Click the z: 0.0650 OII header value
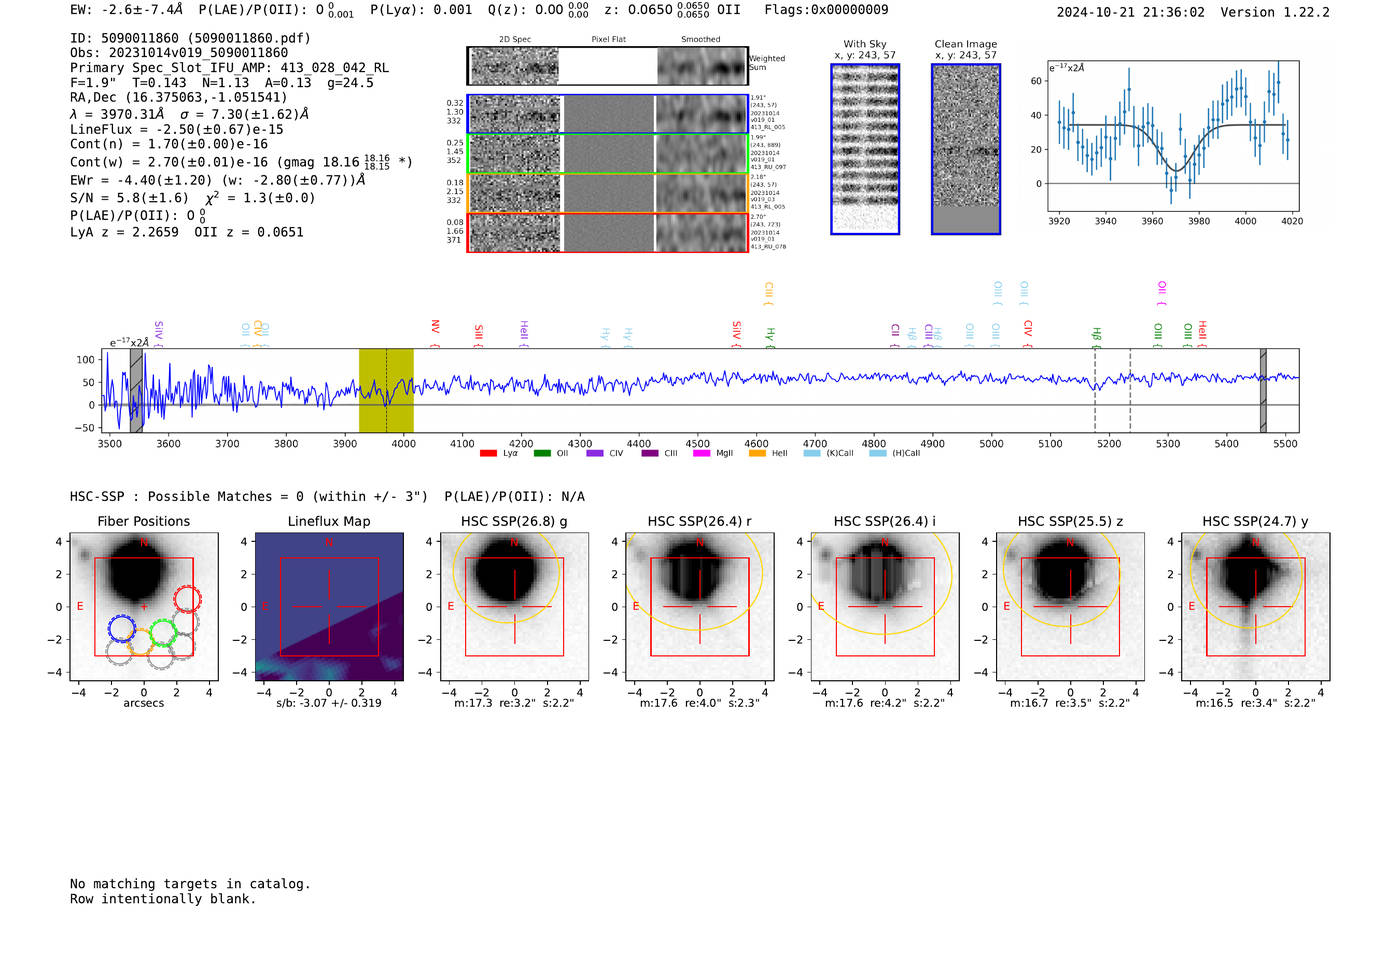The image size is (1400, 953). tap(674, 10)
